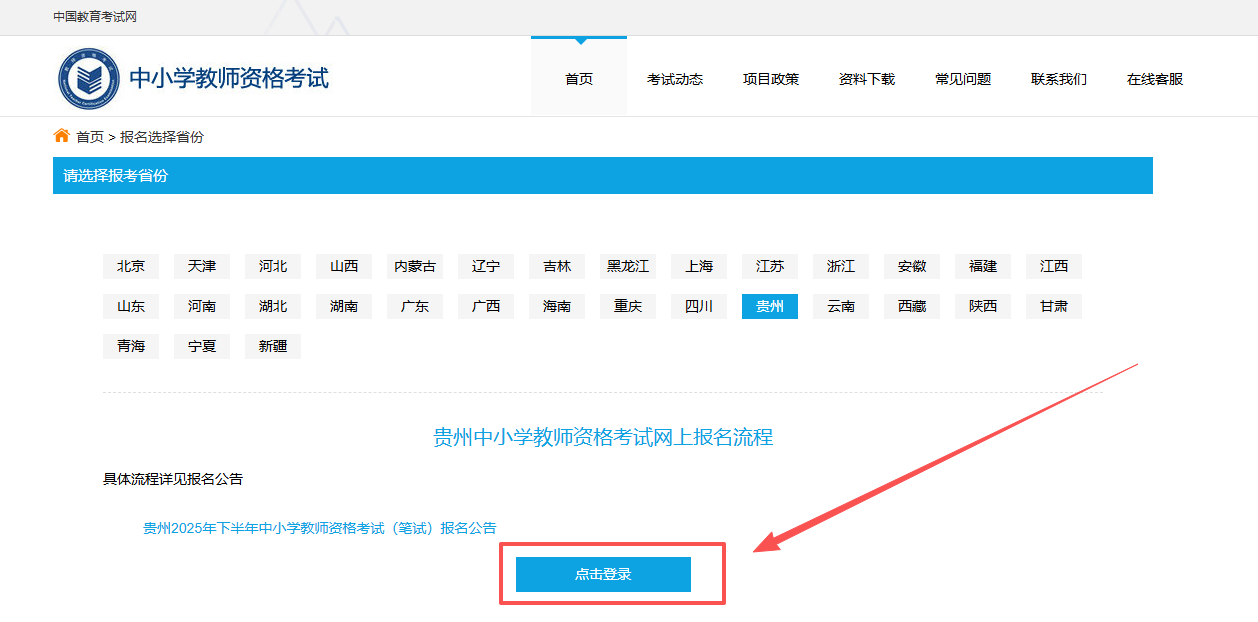Open the 首页 navigation tab
The image size is (1258, 622).
coord(579,79)
